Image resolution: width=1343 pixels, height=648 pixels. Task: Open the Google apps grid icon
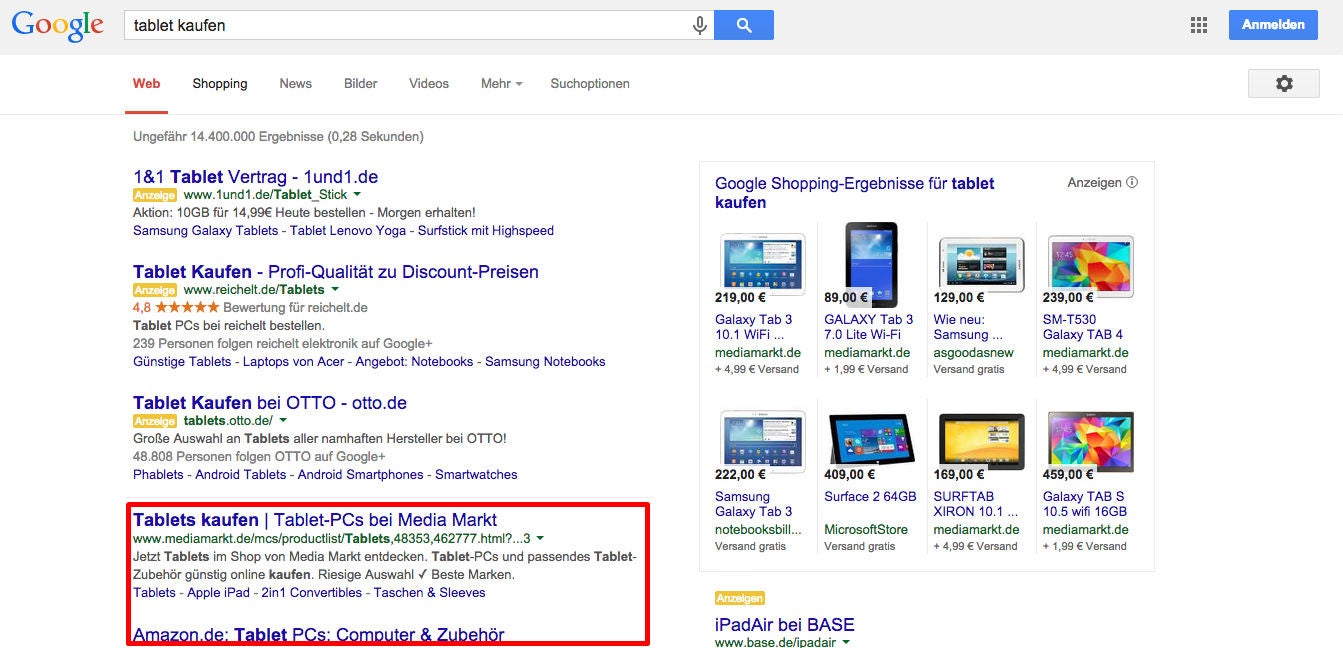(1199, 25)
